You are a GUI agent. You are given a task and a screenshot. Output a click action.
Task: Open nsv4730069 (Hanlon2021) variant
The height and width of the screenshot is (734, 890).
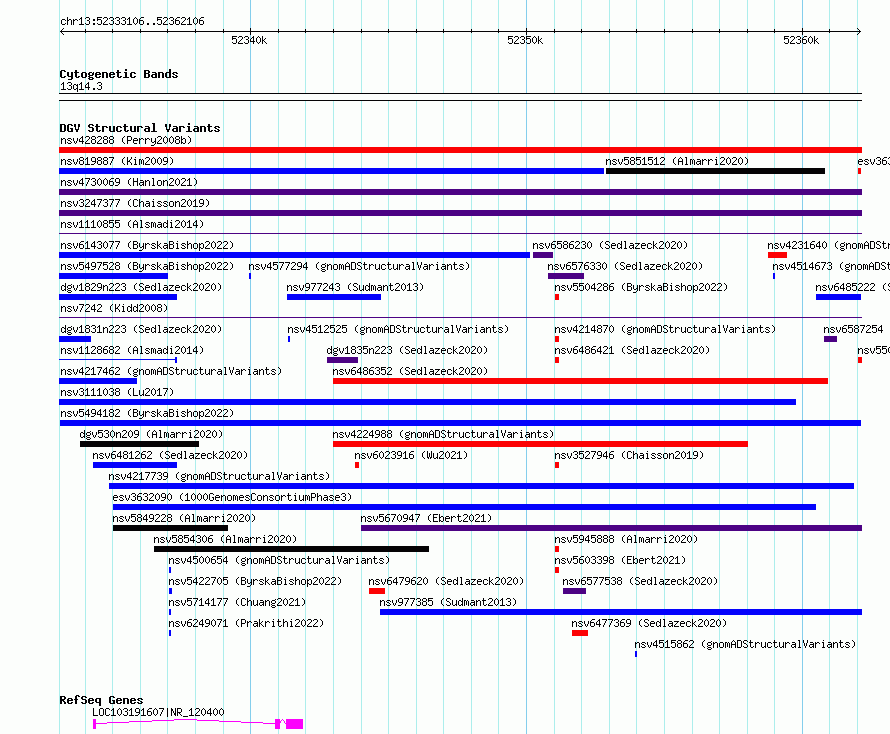[x=129, y=182]
